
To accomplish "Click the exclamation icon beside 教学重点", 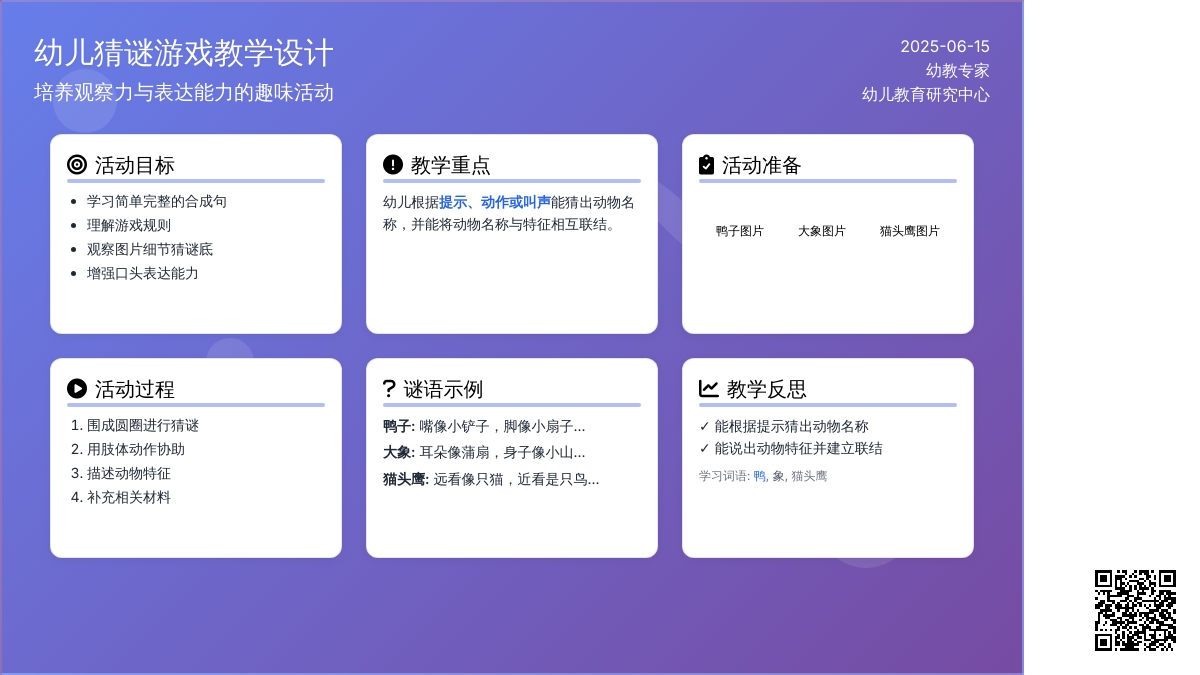I will tap(393, 165).
